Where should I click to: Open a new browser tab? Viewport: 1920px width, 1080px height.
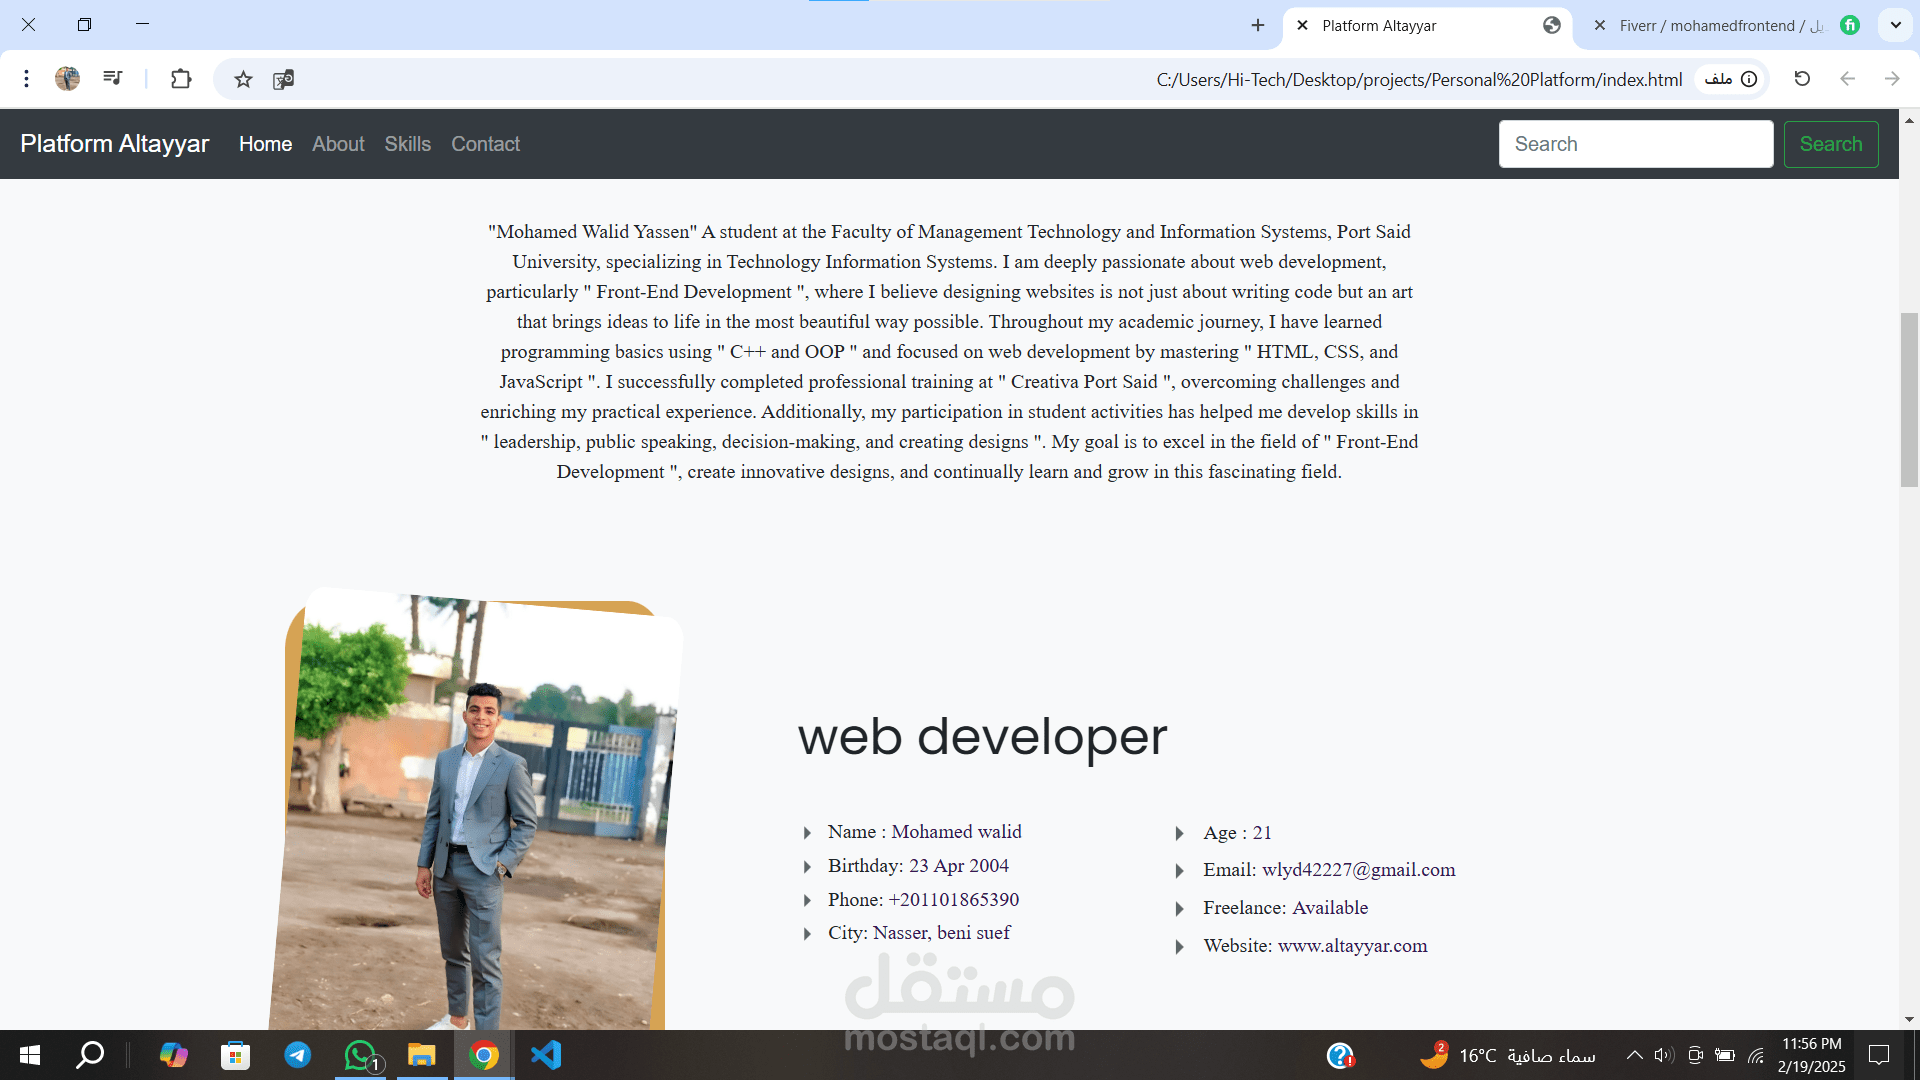point(1258,25)
